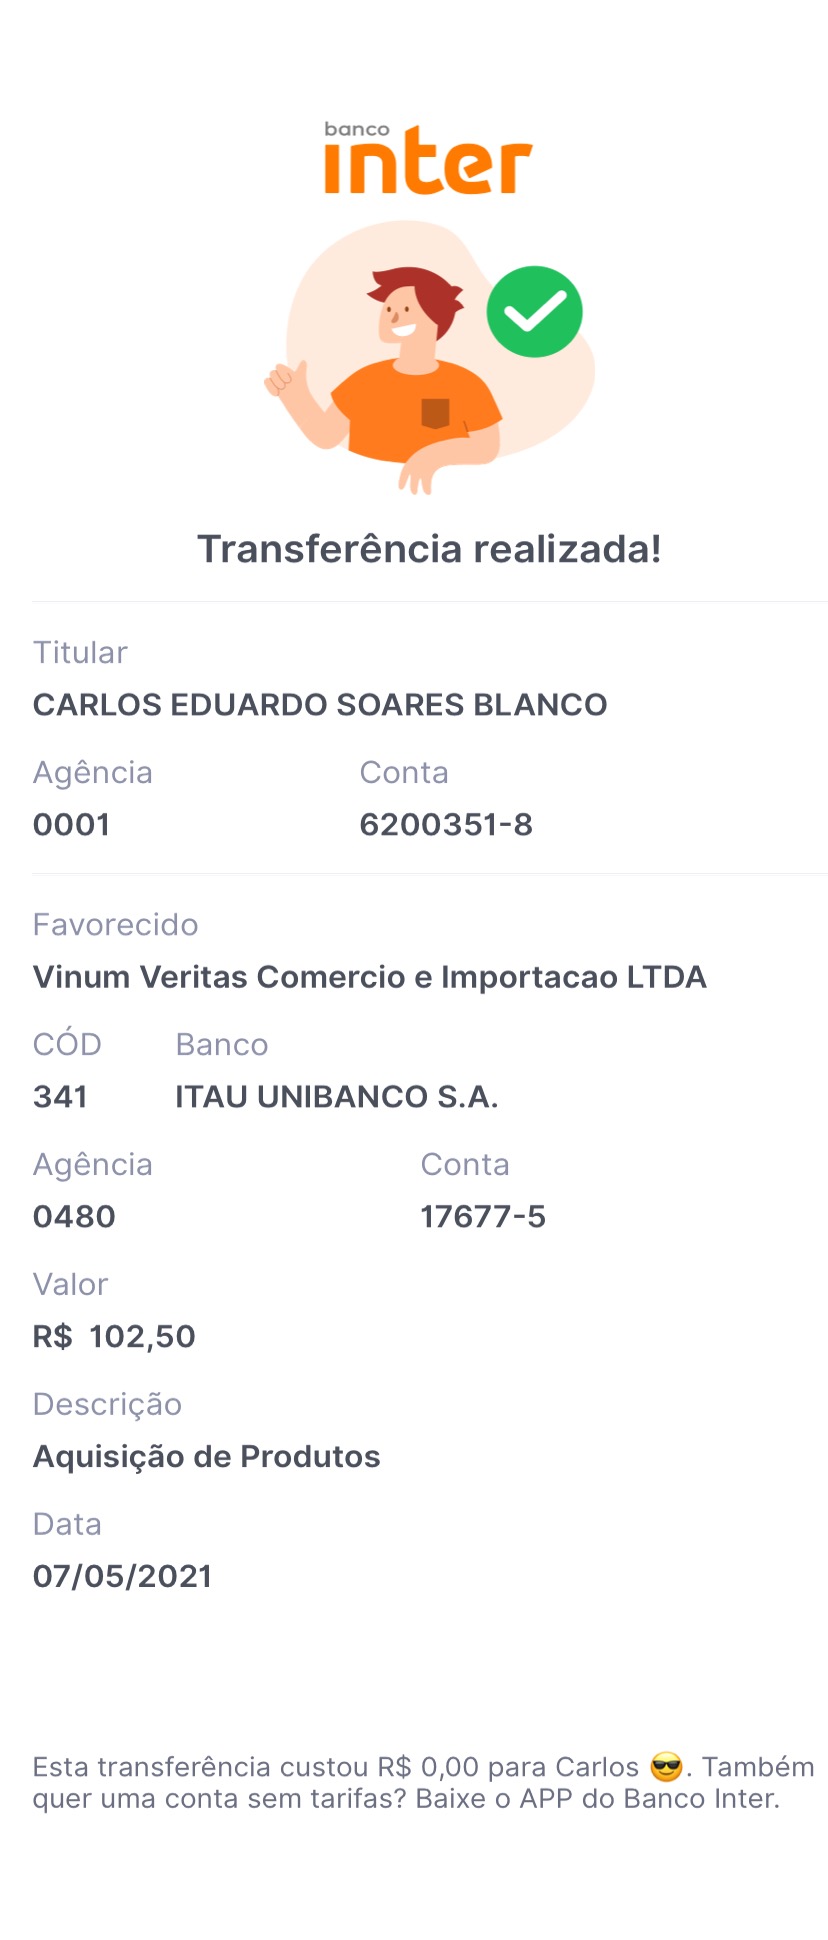Click account holder name Carlos Eduardo Soares Blanco
The width and height of the screenshot is (828, 1940).
click(x=320, y=705)
